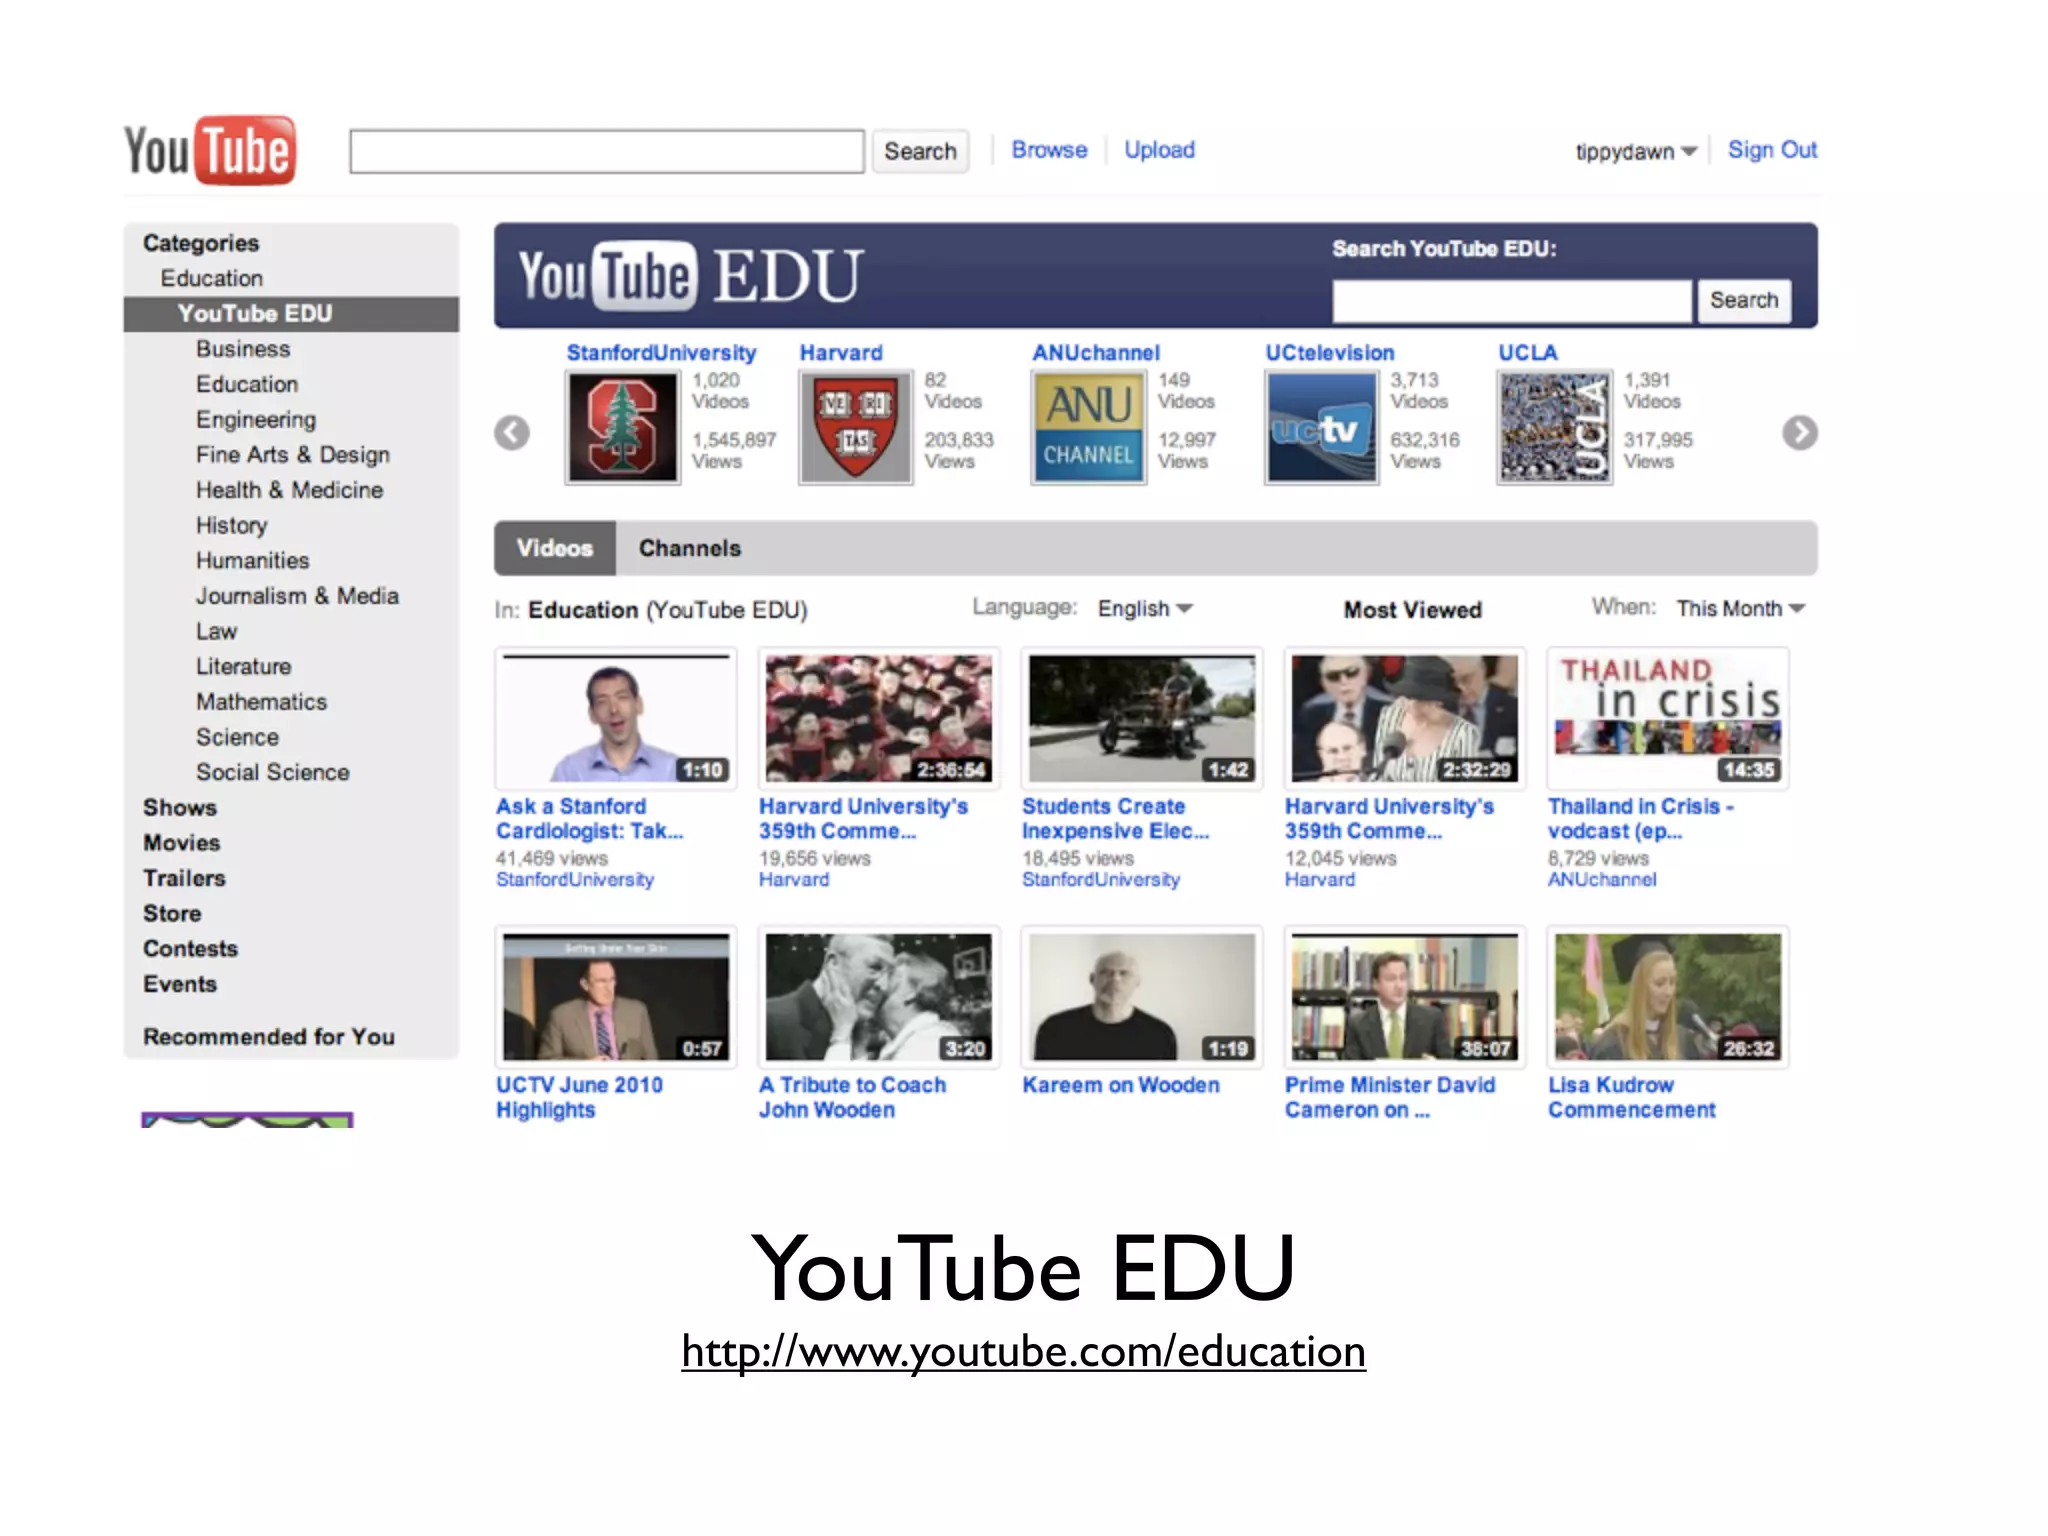
Task: Open the StanfordUniversity channel name link
Action: pyautogui.click(x=661, y=353)
